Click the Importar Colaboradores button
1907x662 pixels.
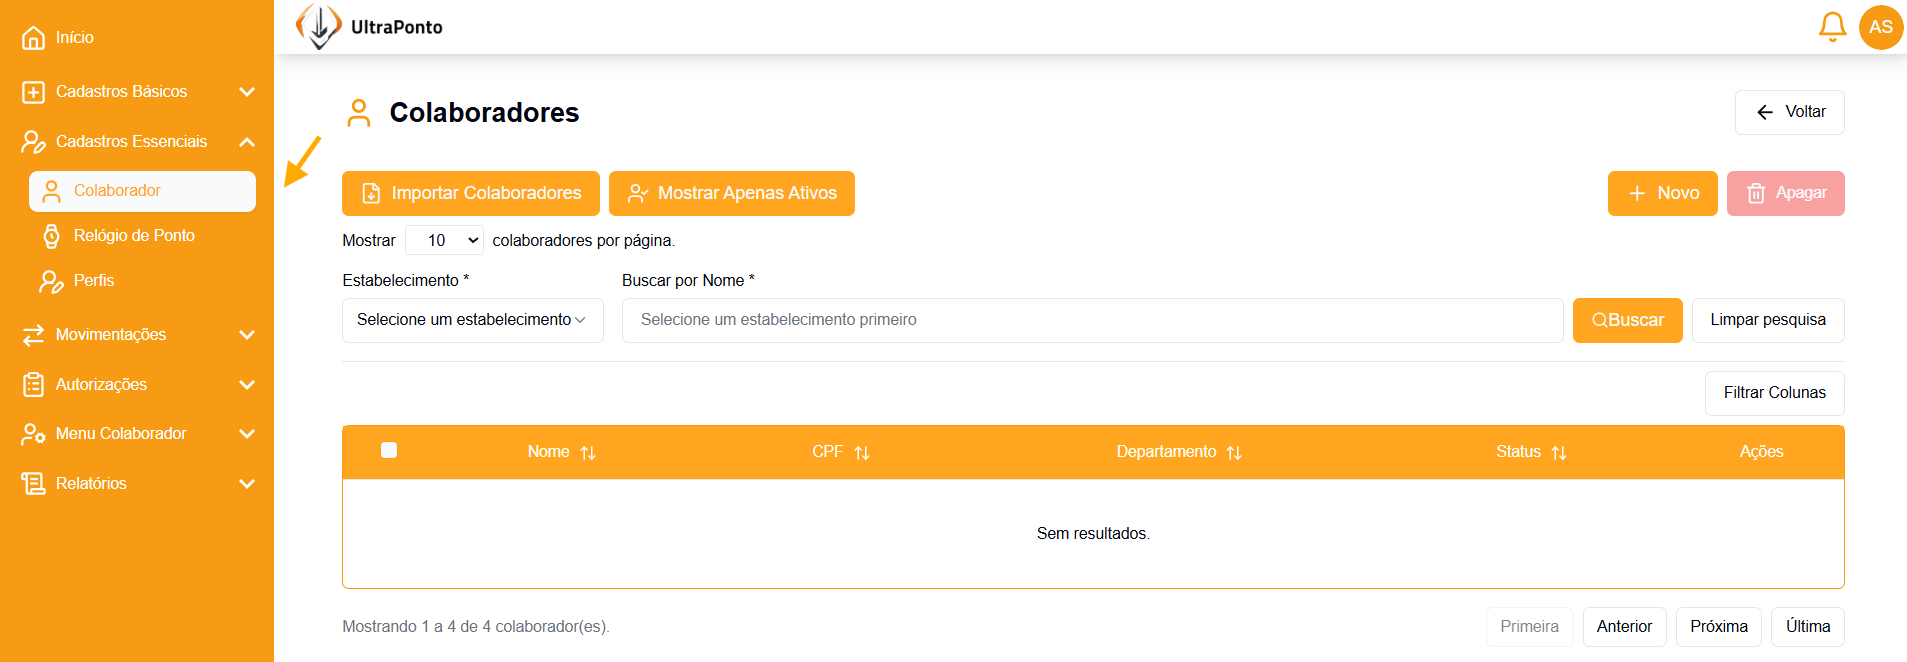coord(471,193)
